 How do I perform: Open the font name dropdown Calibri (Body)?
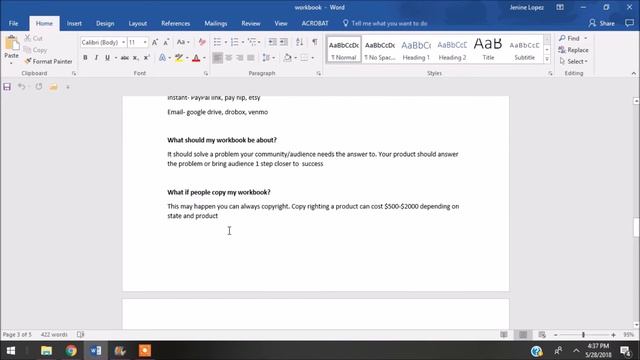(x=123, y=42)
